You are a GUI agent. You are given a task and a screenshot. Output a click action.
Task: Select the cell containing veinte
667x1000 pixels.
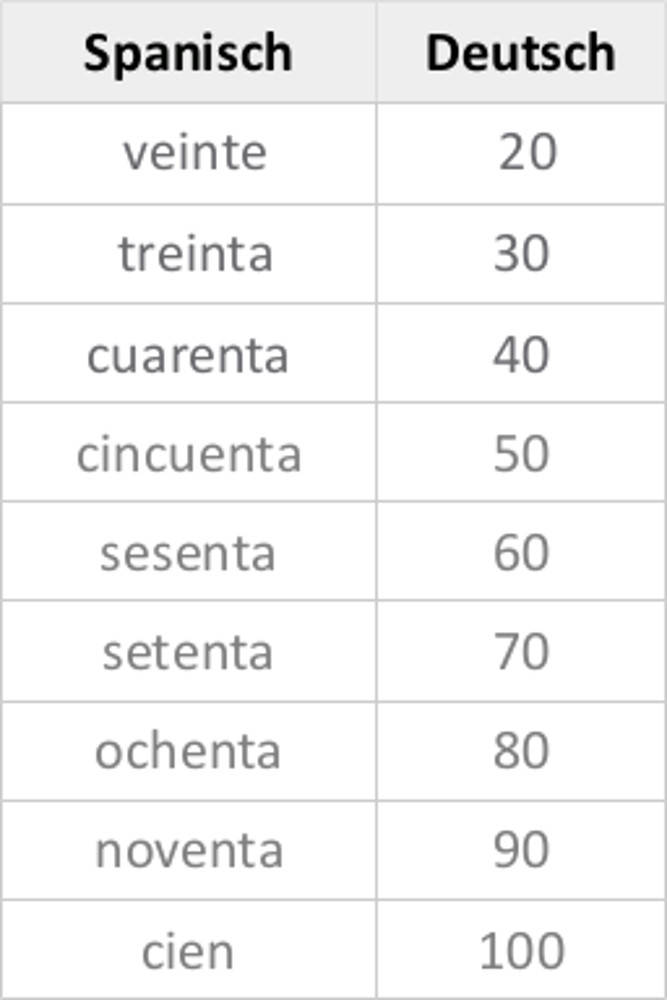194,153
